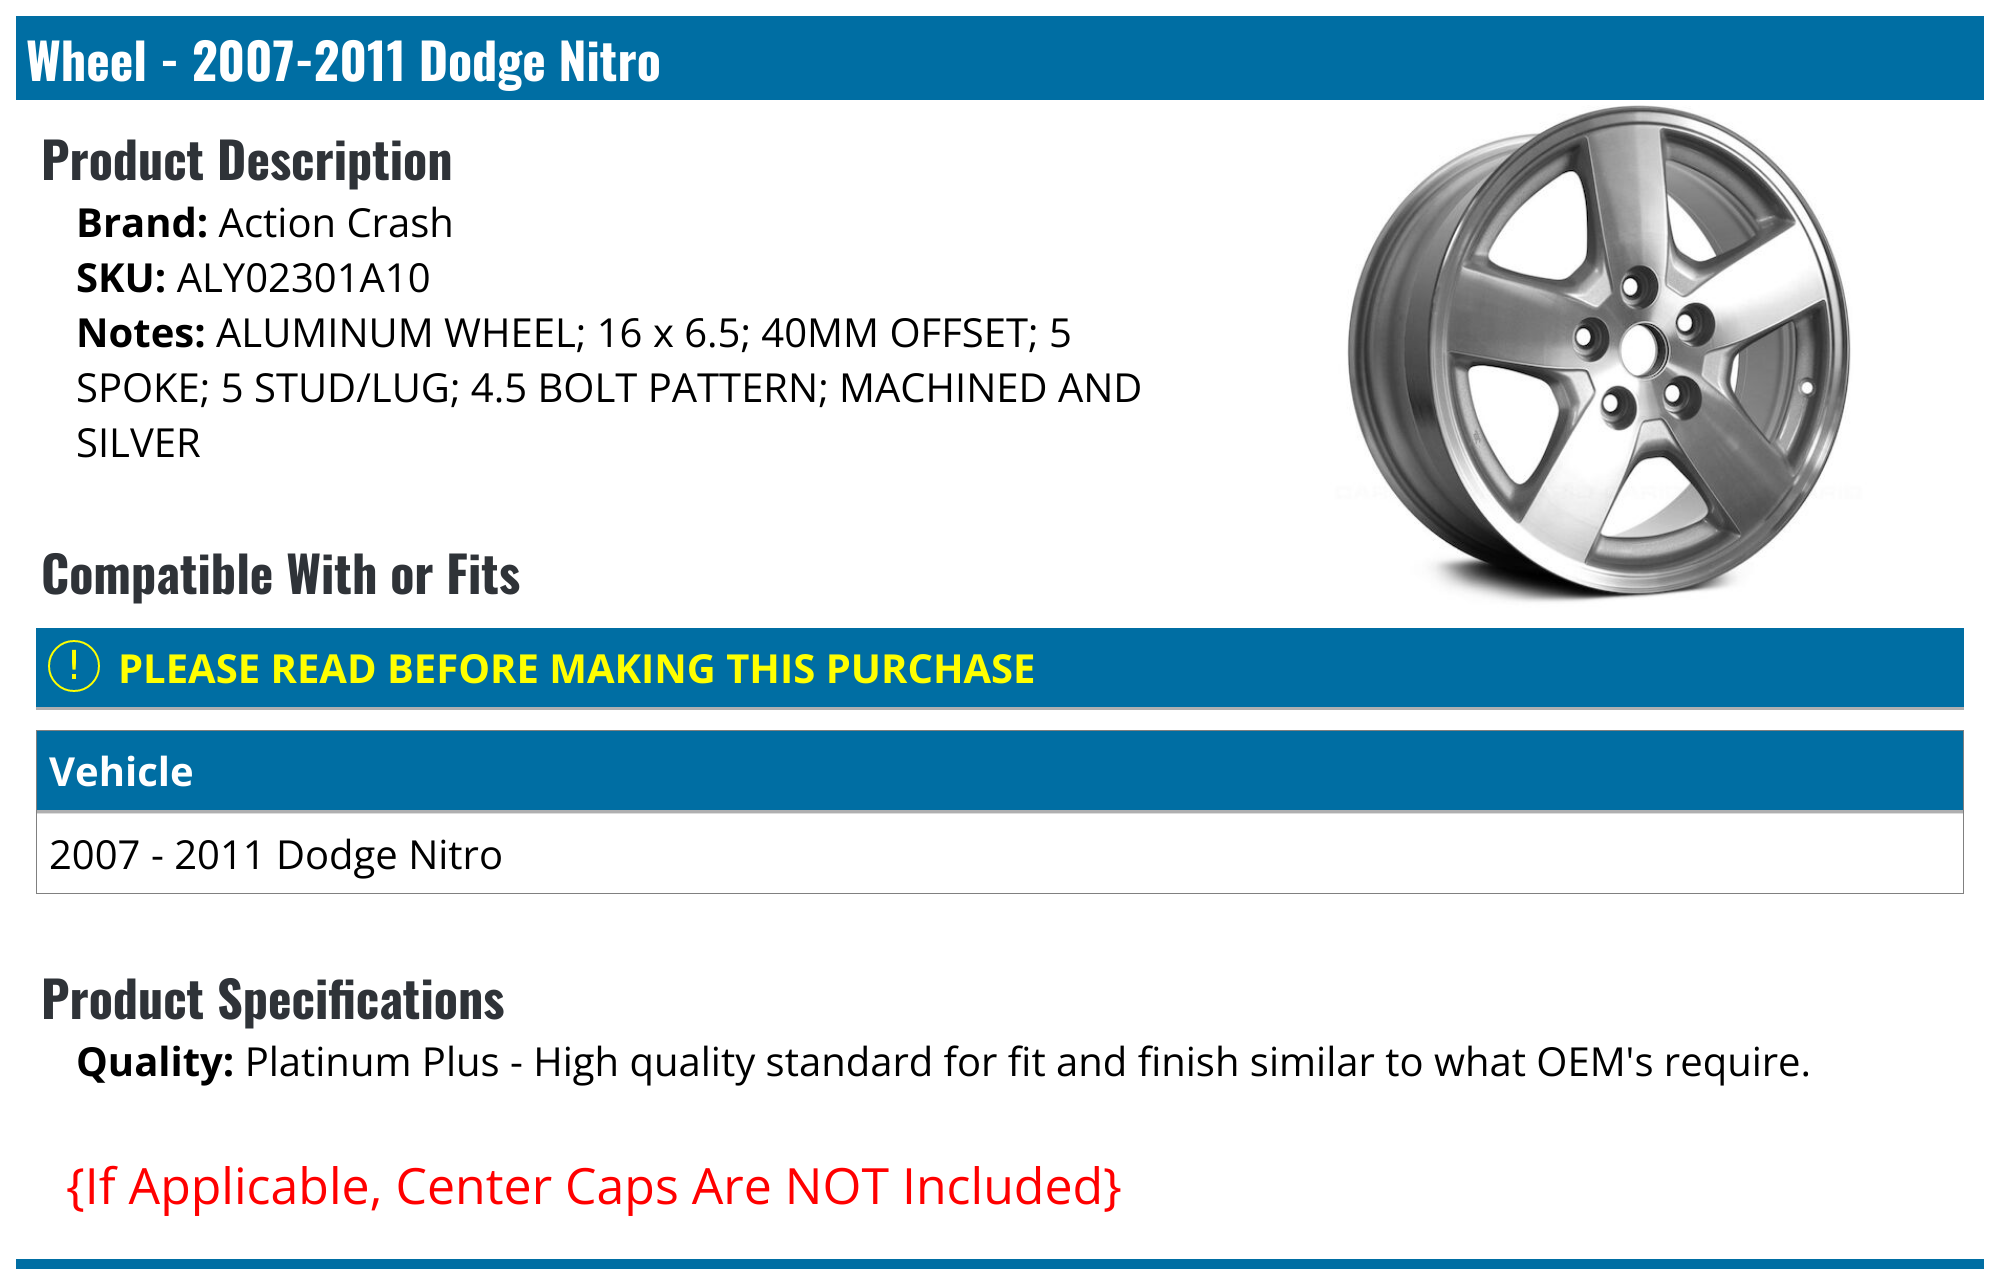
Task: Click the "Action Crash" brand name
Action: point(335,223)
